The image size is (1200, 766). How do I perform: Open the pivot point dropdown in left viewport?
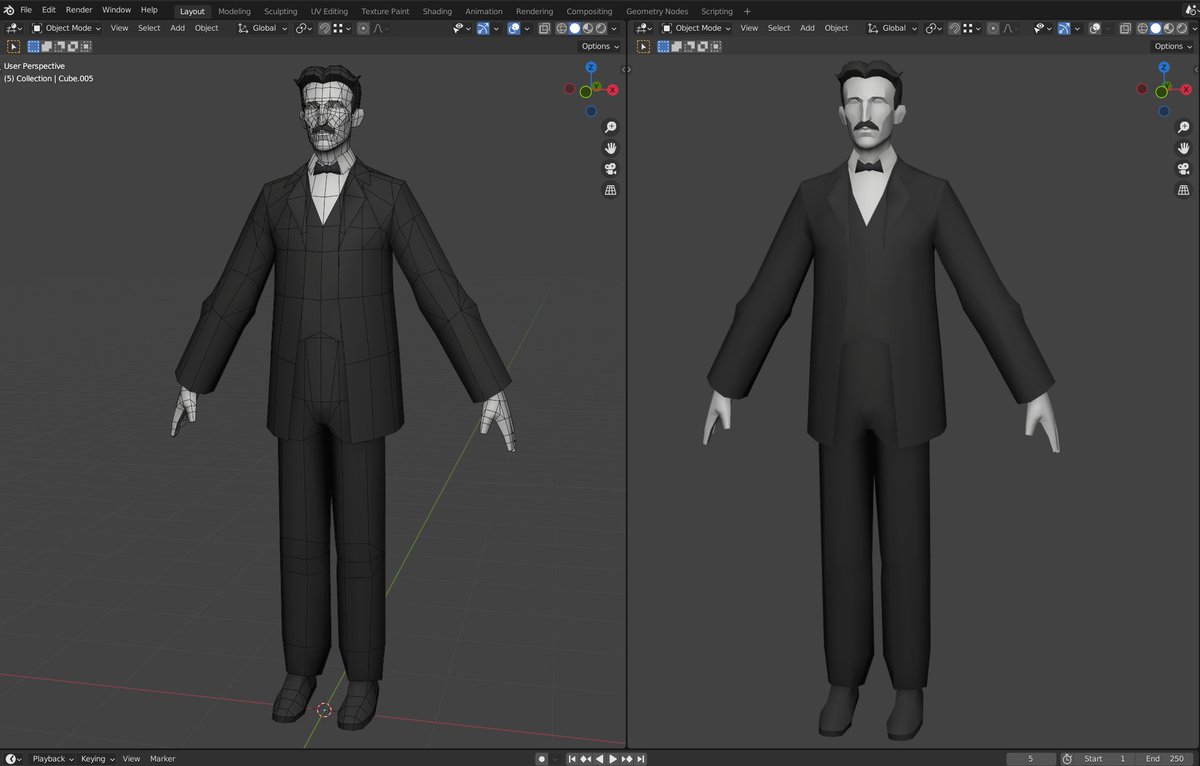pyautogui.click(x=304, y=28)
